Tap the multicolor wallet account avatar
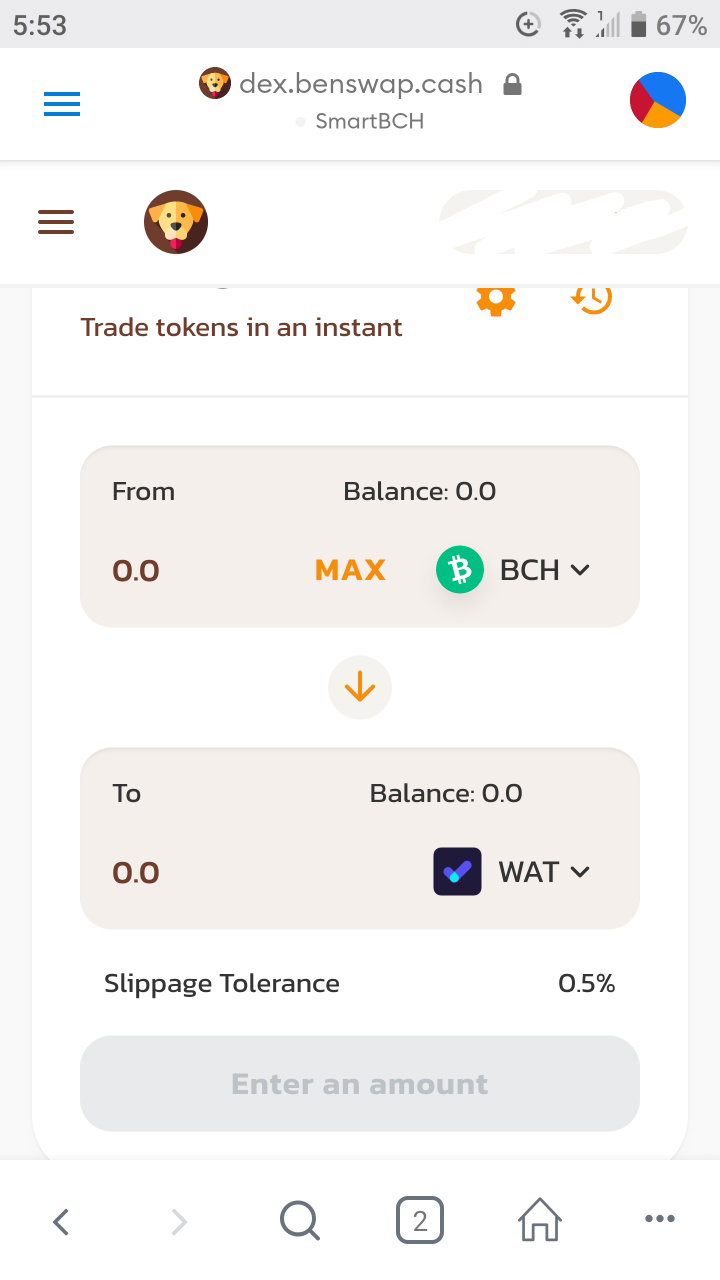The image size is (720, 1280). click(x=657, y=100)
